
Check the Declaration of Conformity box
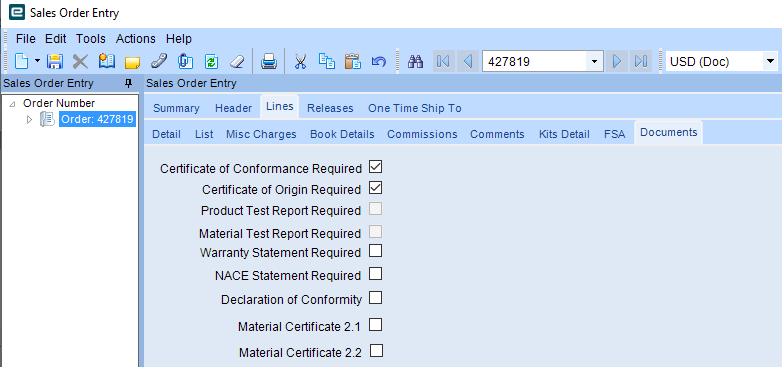[x=376, y=298]
